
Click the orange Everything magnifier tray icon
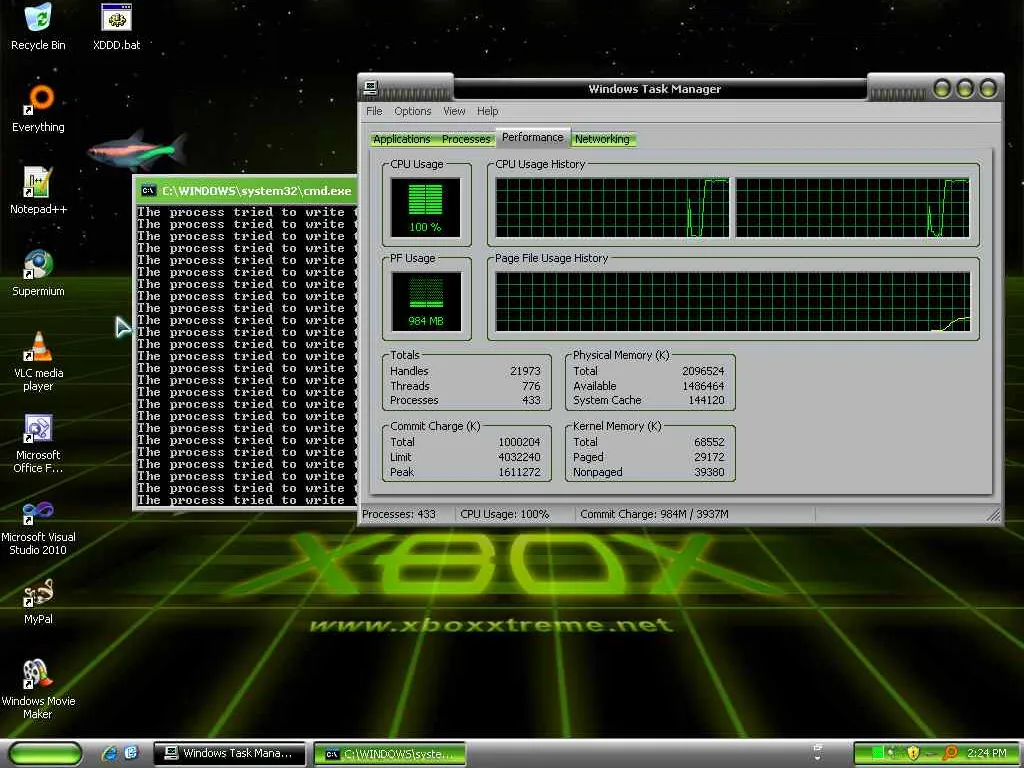(950, 753)
